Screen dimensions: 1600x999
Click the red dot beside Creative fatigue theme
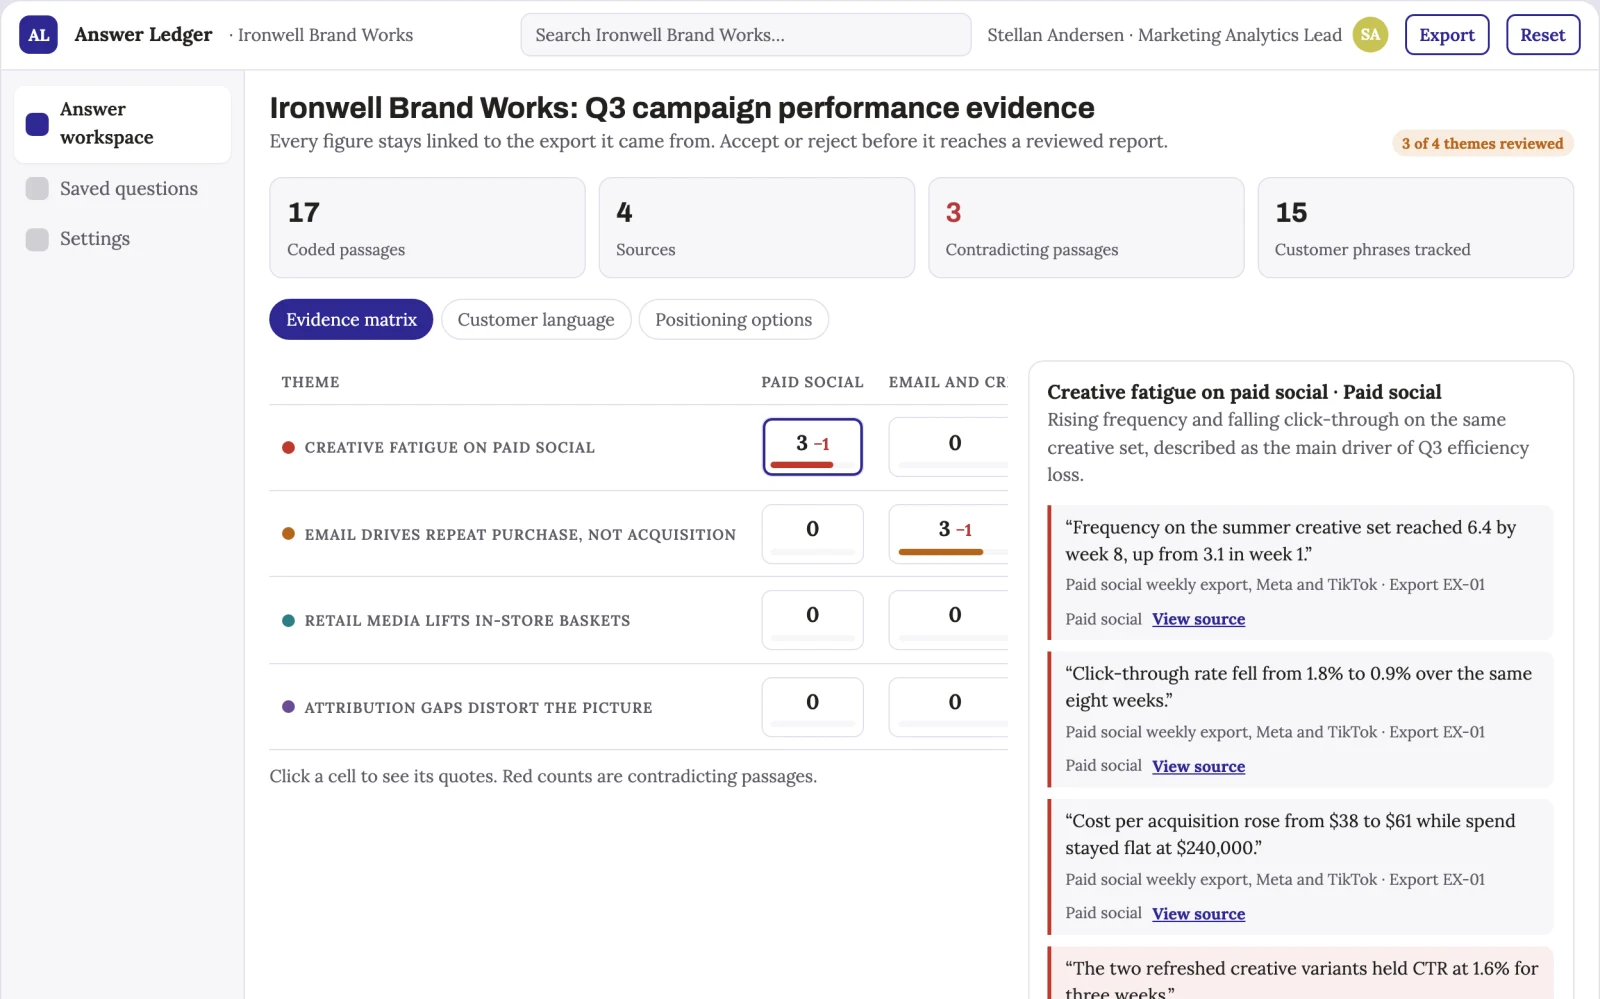coord(288,448)
